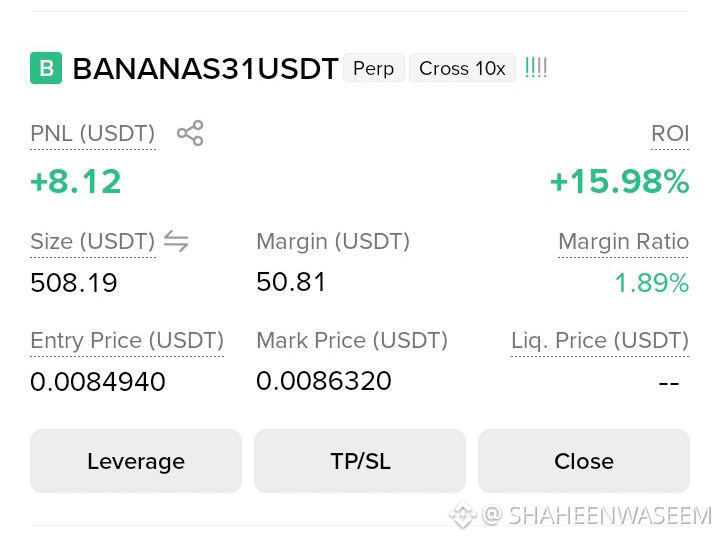This screenshot has height=540, width=720.
Task: Tap the PNL (USDT) label for info
Action: (93, 134)
